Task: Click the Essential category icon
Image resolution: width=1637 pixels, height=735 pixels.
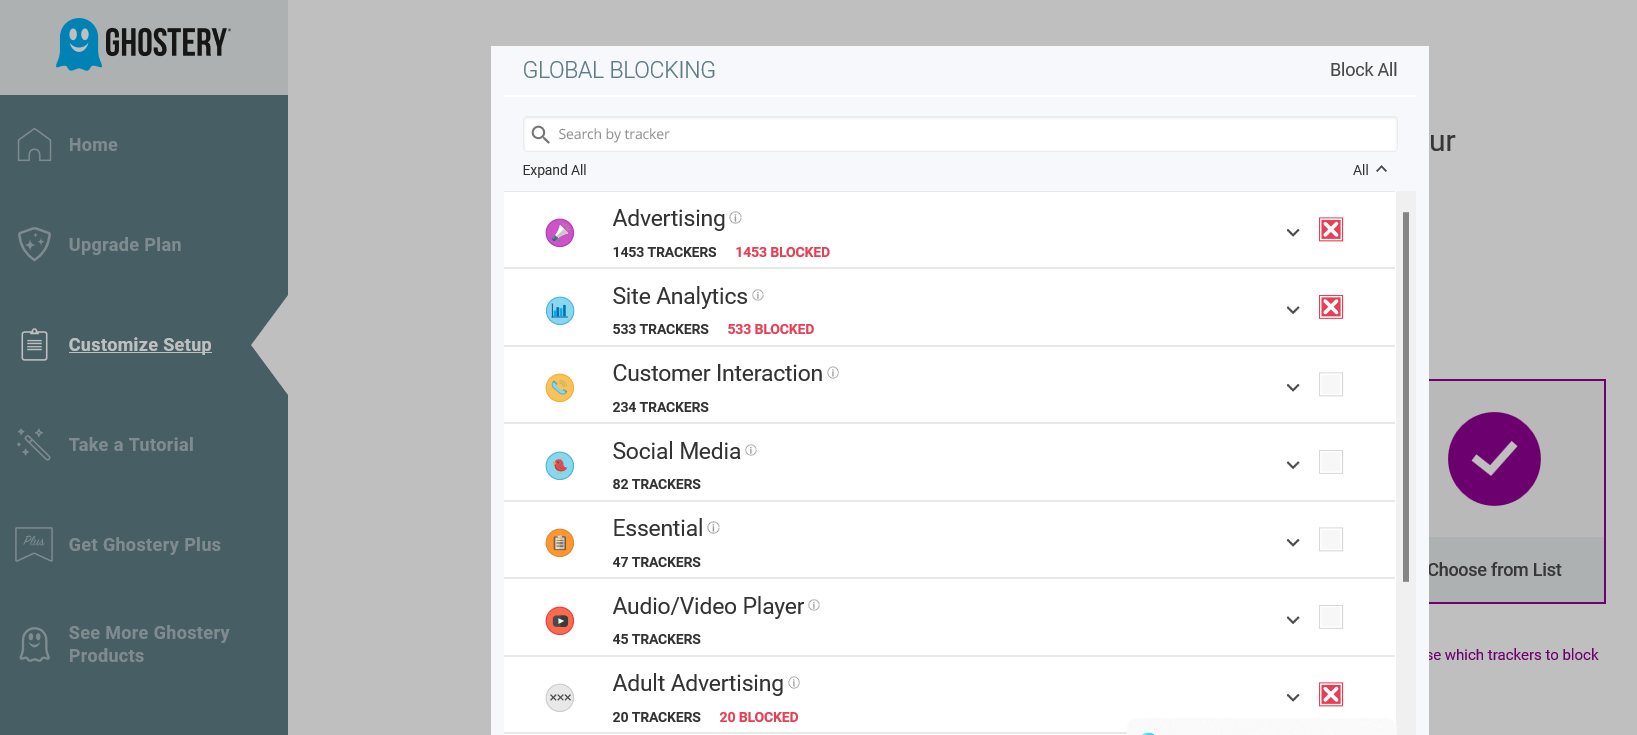Action: click(x=560, y=543)
